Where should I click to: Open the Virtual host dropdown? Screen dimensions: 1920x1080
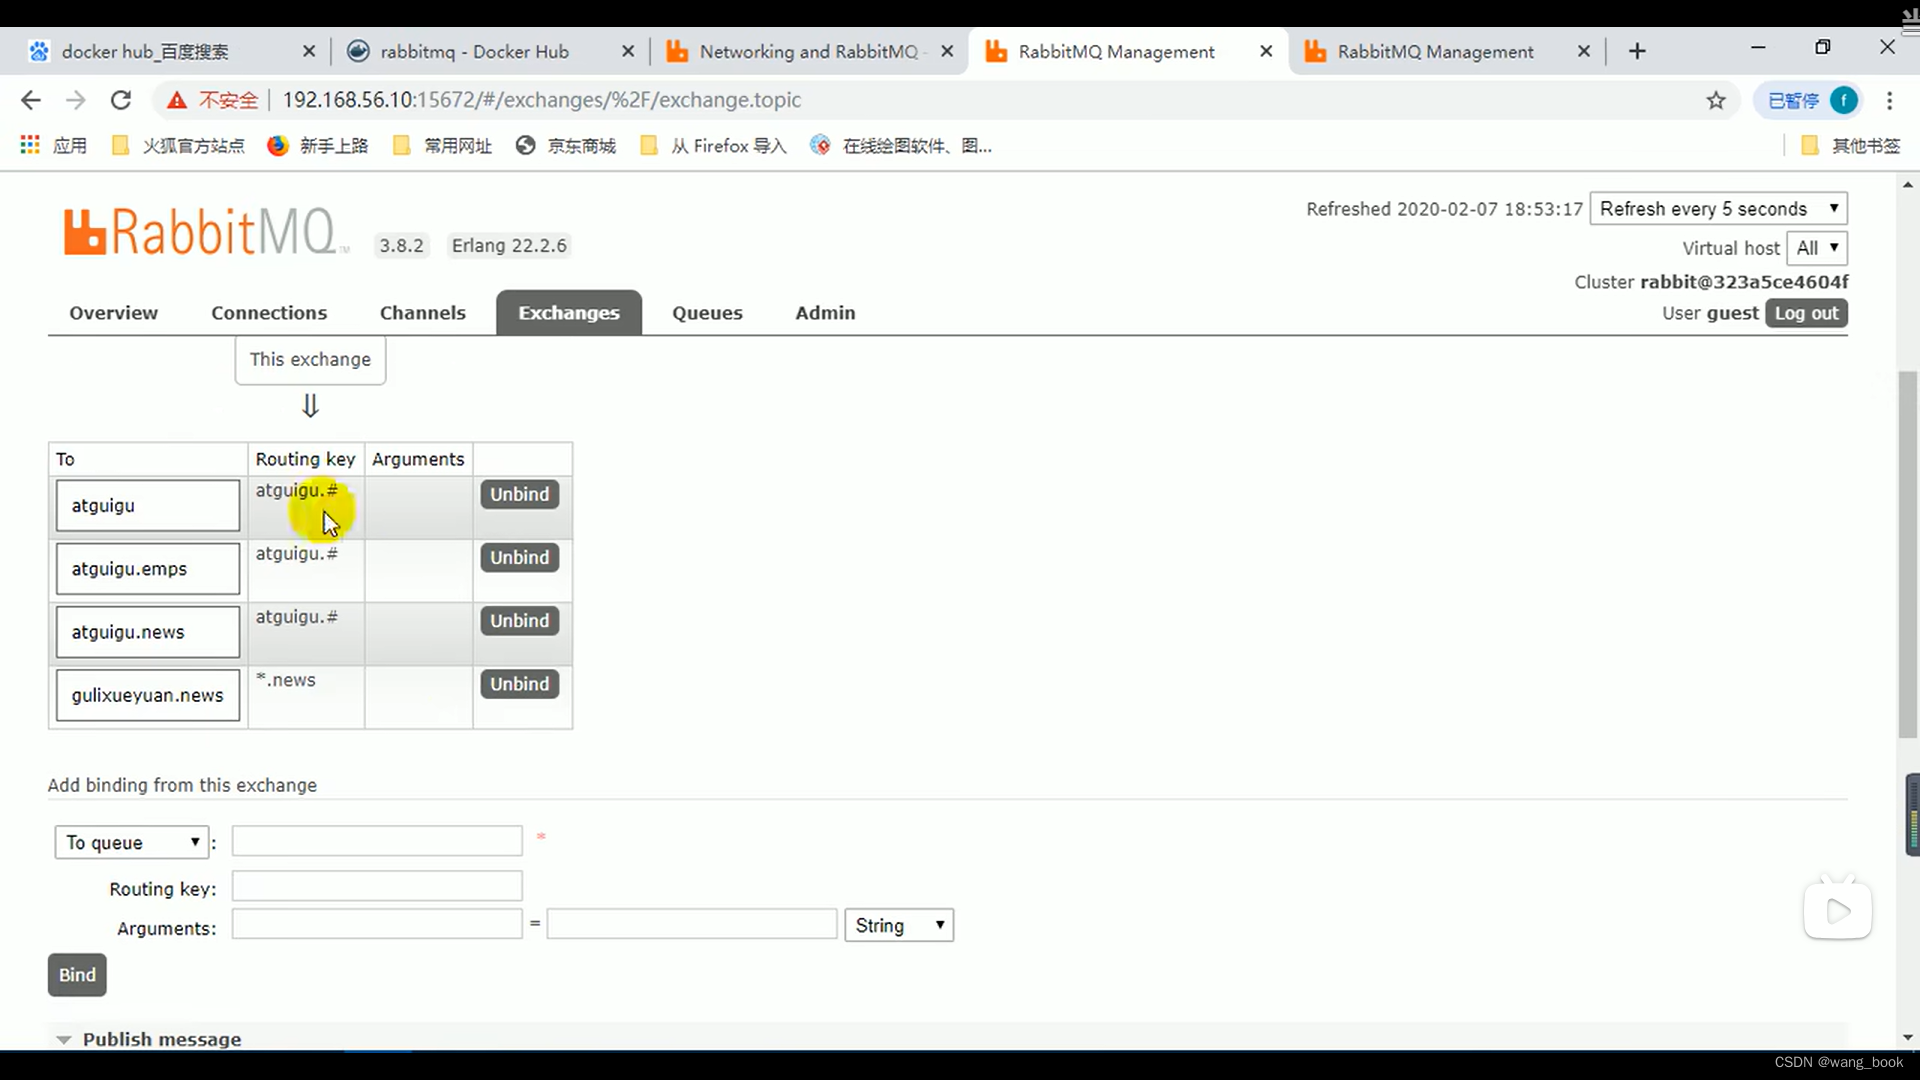coord(1817,248)
